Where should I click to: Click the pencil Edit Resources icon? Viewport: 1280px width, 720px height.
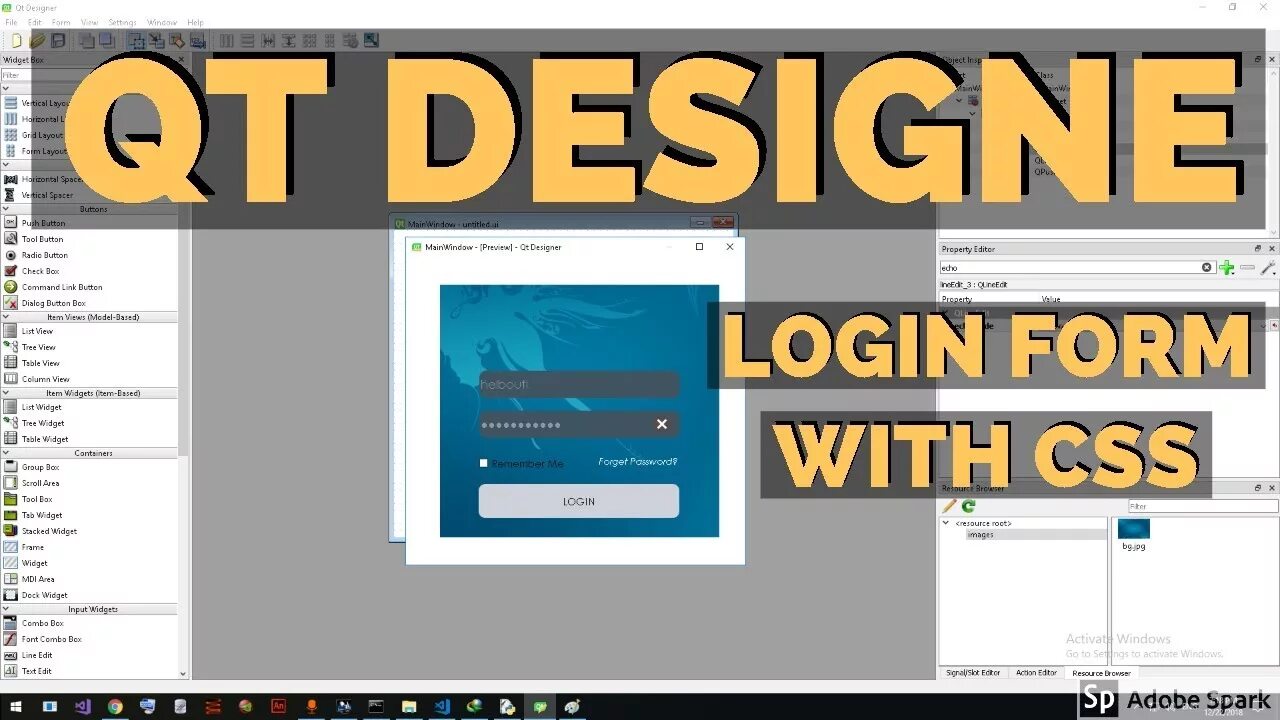click(950, 507)
